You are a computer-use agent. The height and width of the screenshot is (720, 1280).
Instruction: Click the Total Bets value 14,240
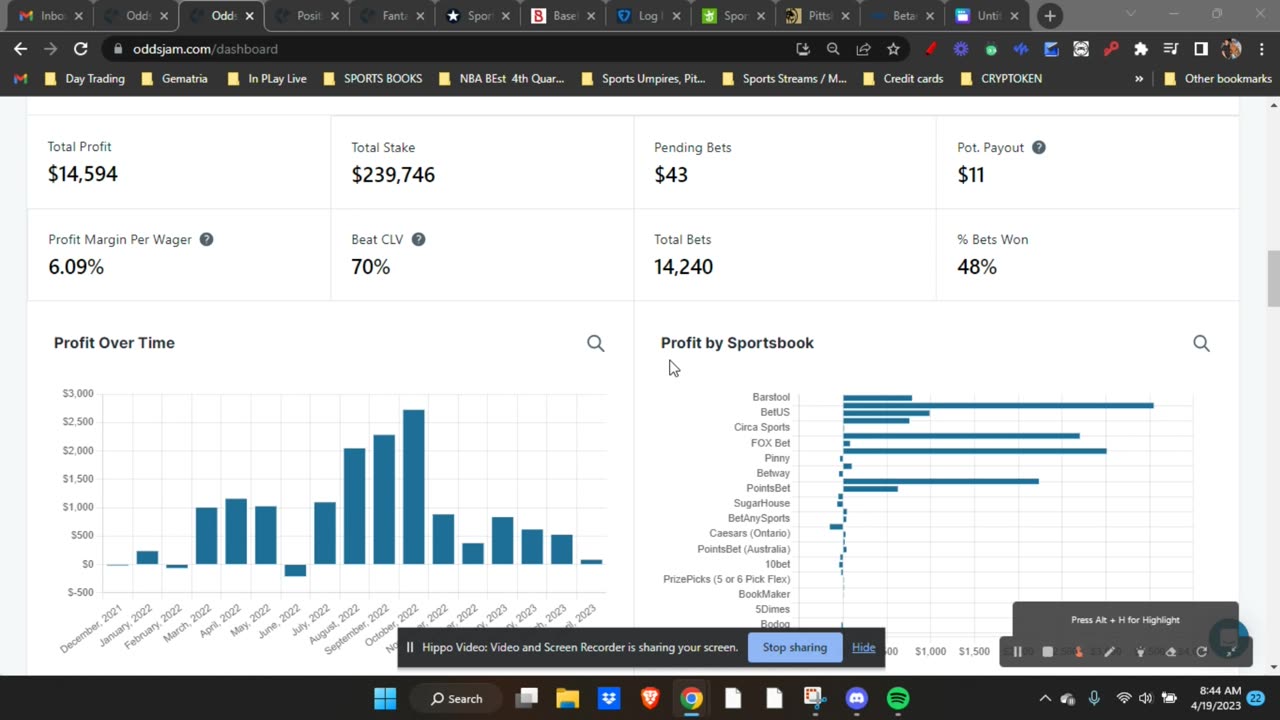pos(683,267)
